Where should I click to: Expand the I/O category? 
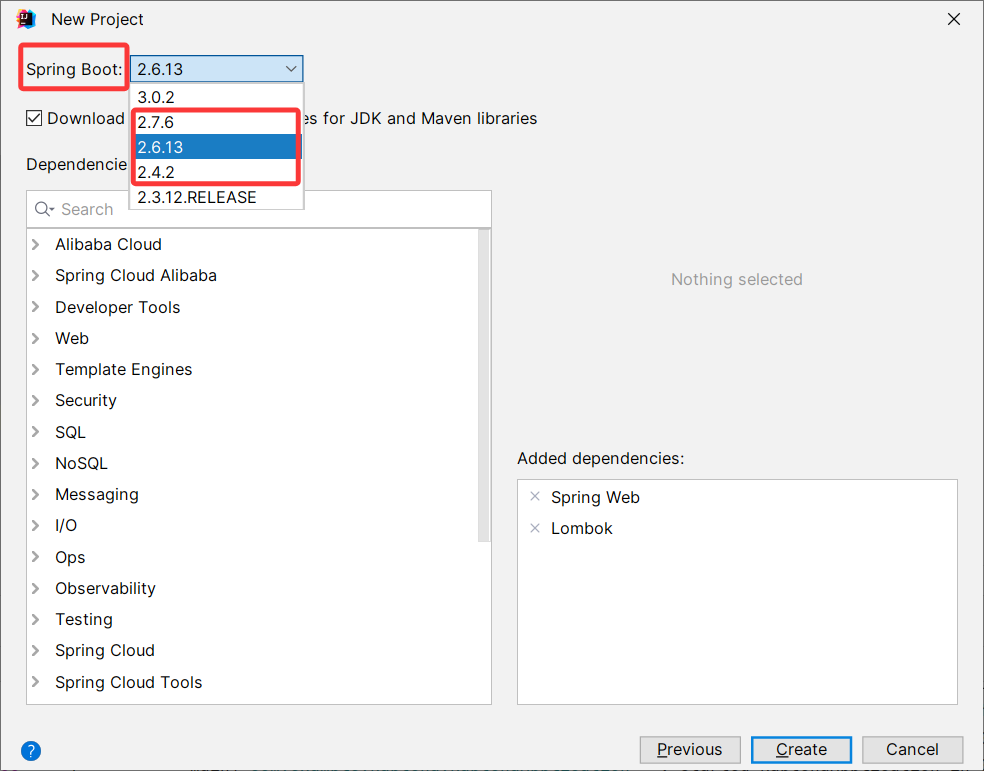coord(36,525)
